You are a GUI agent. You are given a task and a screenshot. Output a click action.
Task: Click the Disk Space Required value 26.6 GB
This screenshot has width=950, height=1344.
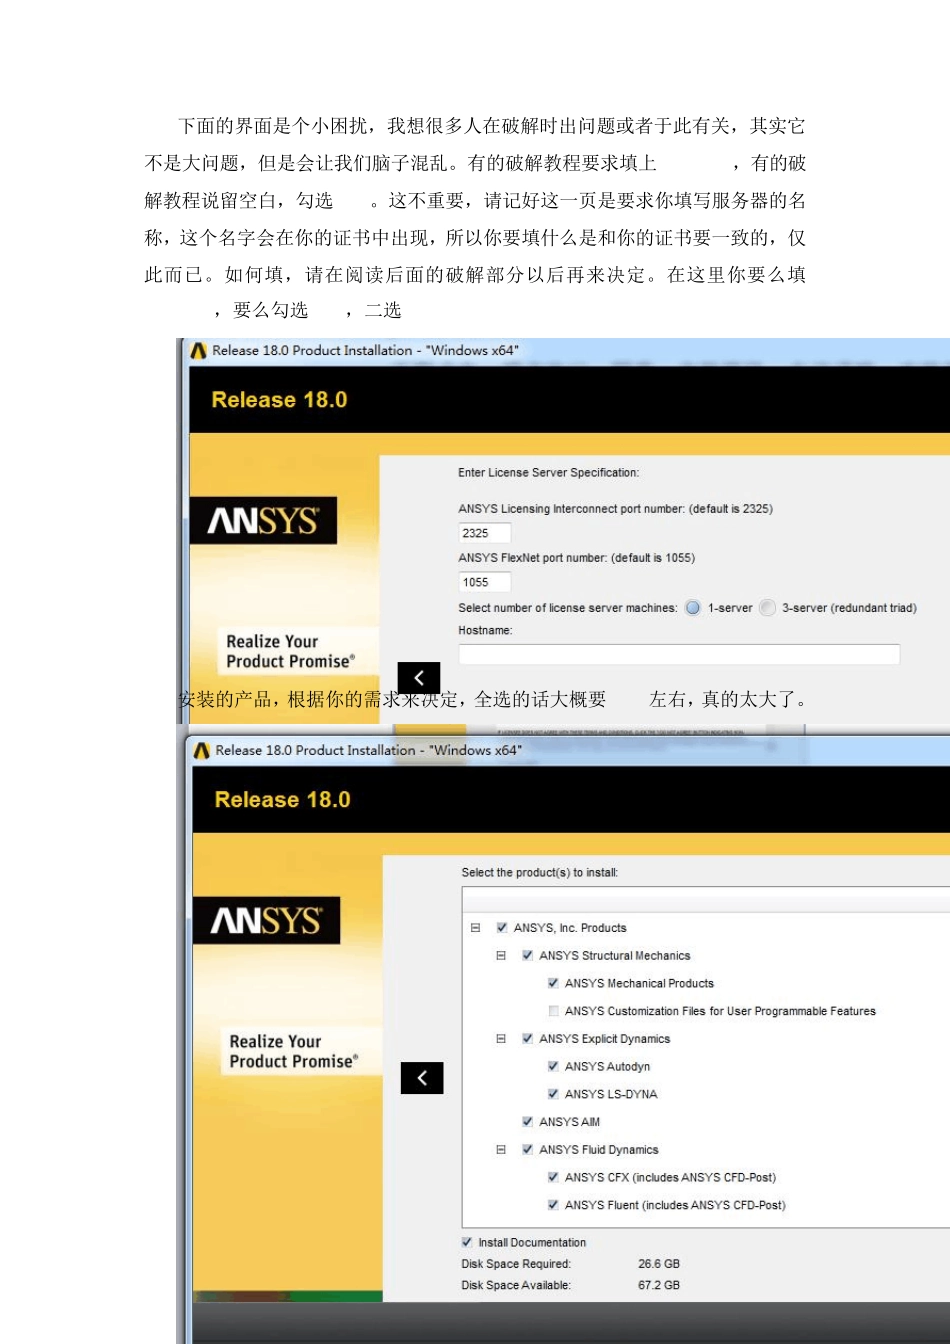[659, 1264]
